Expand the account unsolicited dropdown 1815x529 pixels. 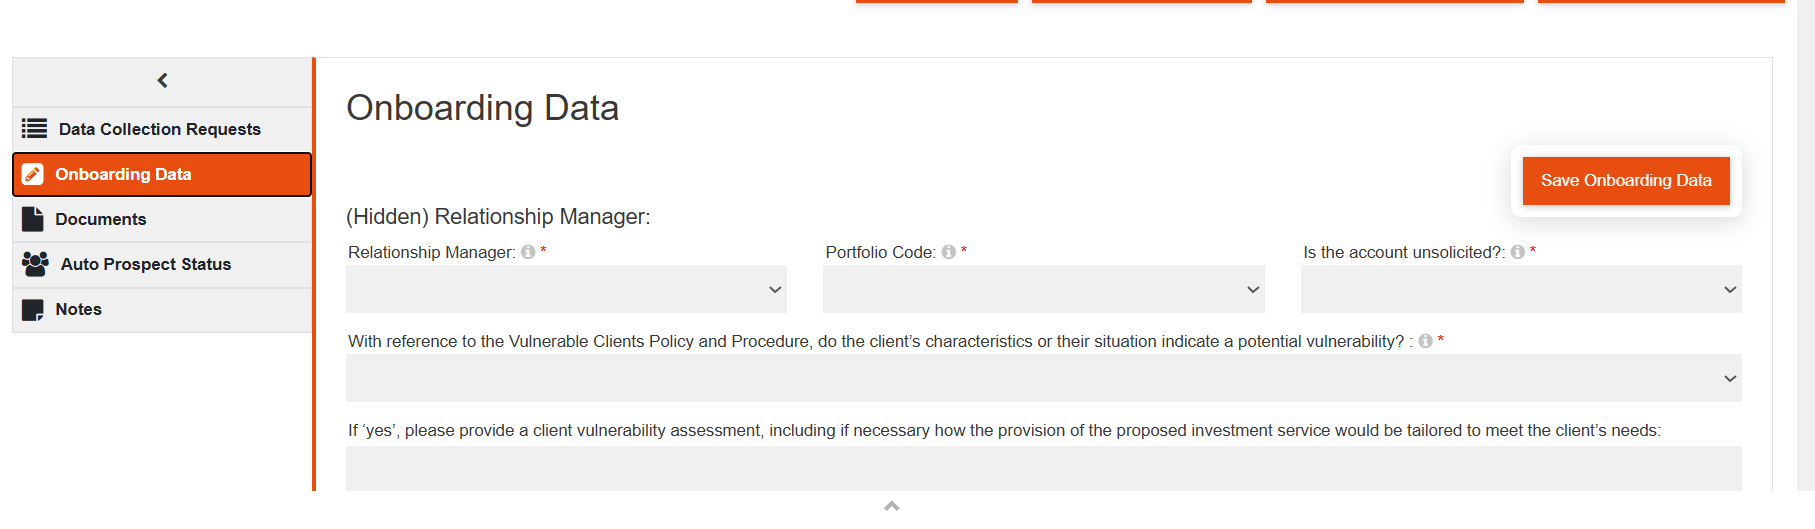(x=1520, y=290)
